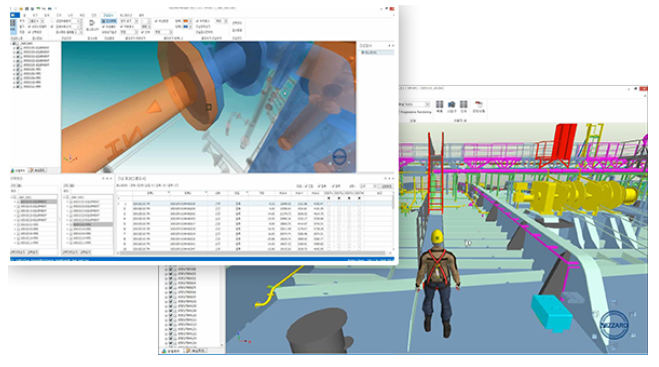This screenshot has width=659, height=367.
Task: Click the large stacked-grid icon at ribbon's left end
Action: (13, 25)
